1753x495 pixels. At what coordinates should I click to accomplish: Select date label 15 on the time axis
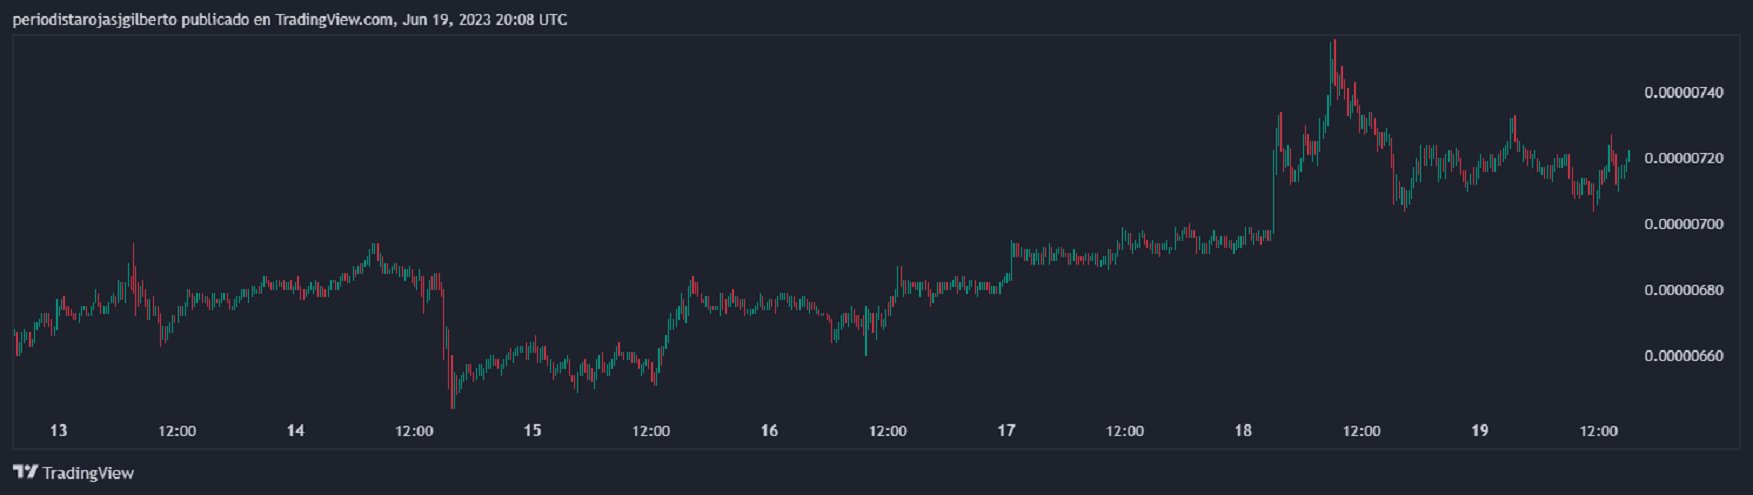532,431
